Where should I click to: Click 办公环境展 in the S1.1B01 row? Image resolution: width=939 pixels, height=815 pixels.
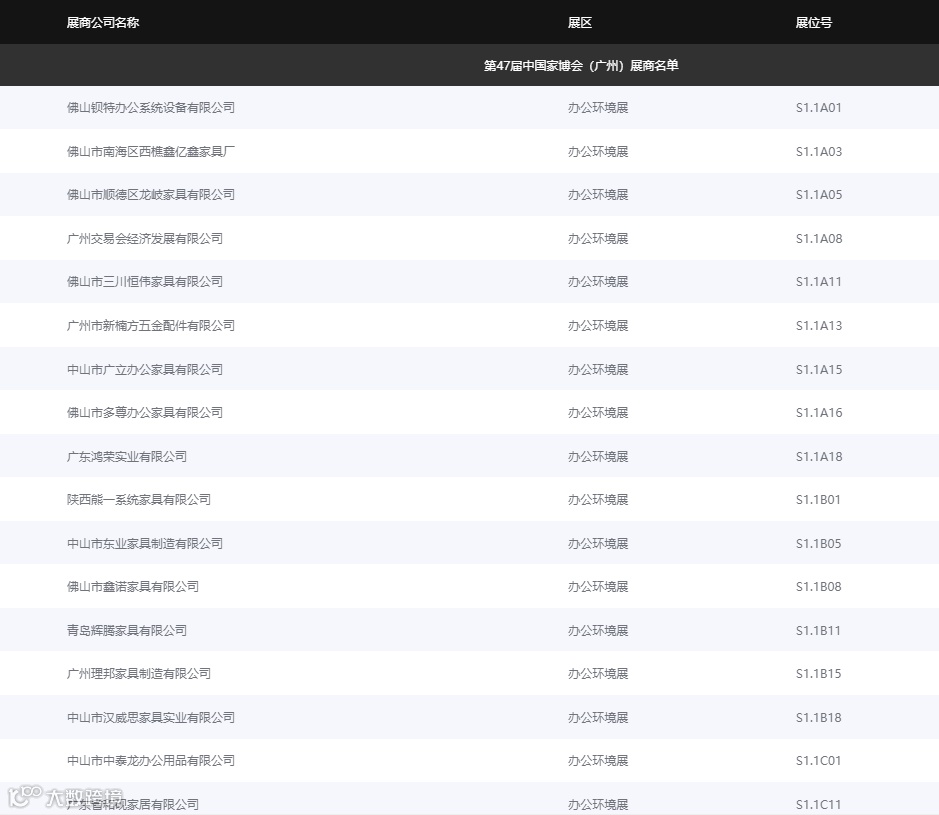pos(598,499)
